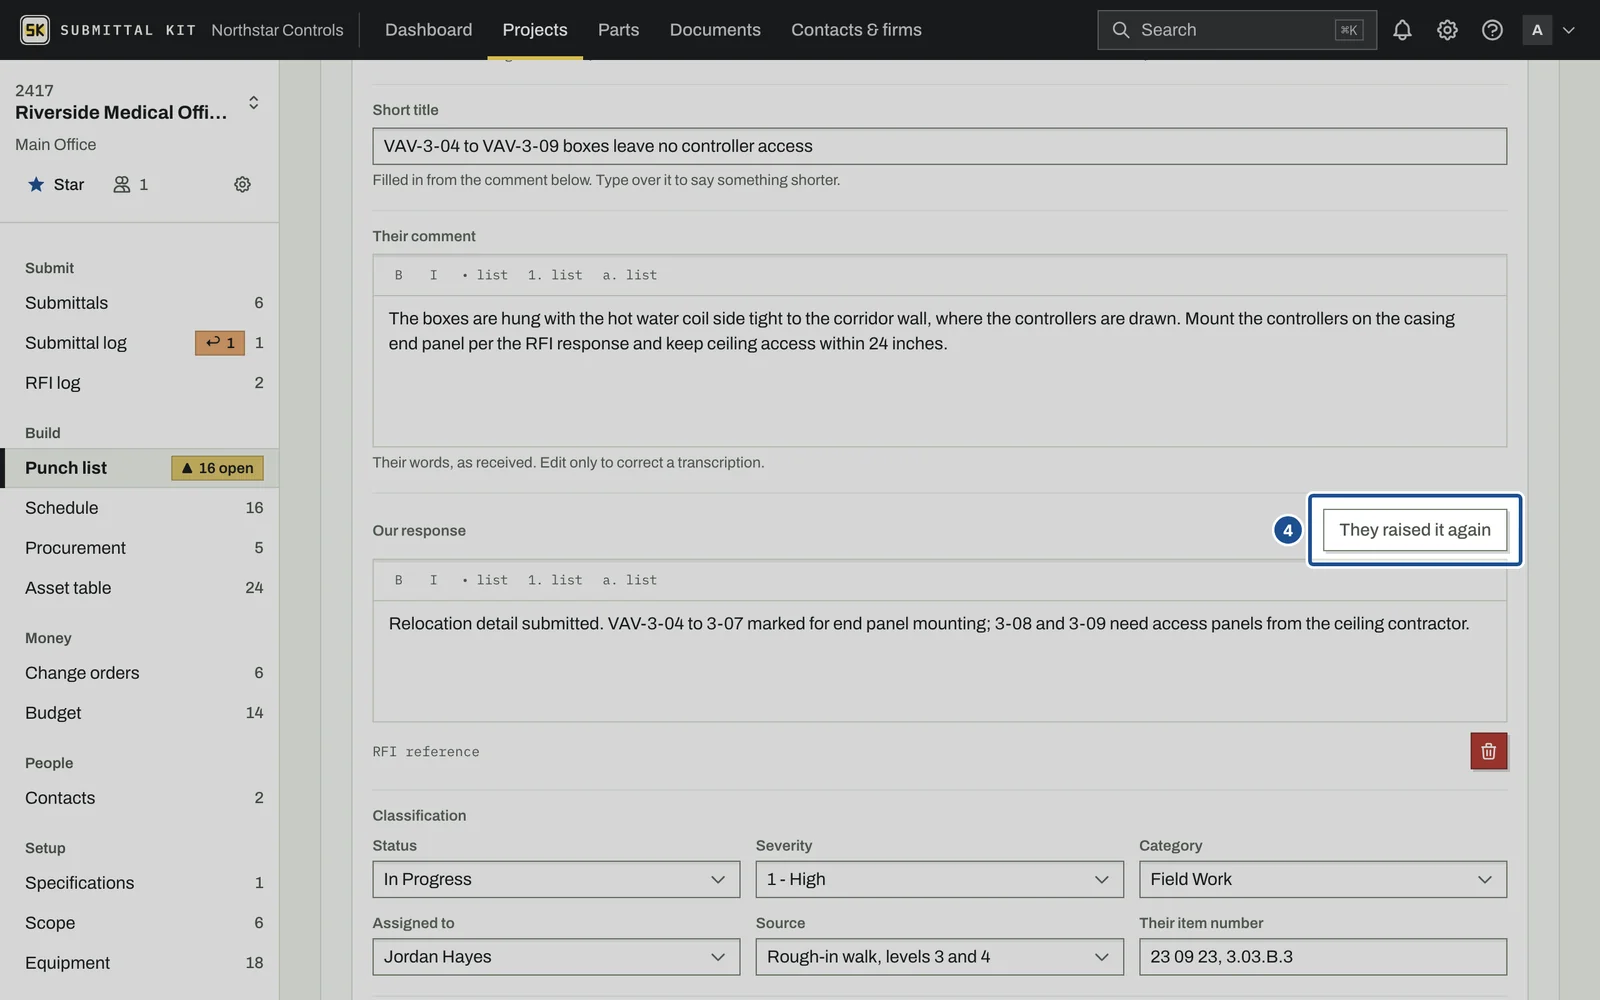Image resolution: width=1600 pixels, height=1000 pixels.
Task: Open Contacts & firms tab
Action: [856, 30]
